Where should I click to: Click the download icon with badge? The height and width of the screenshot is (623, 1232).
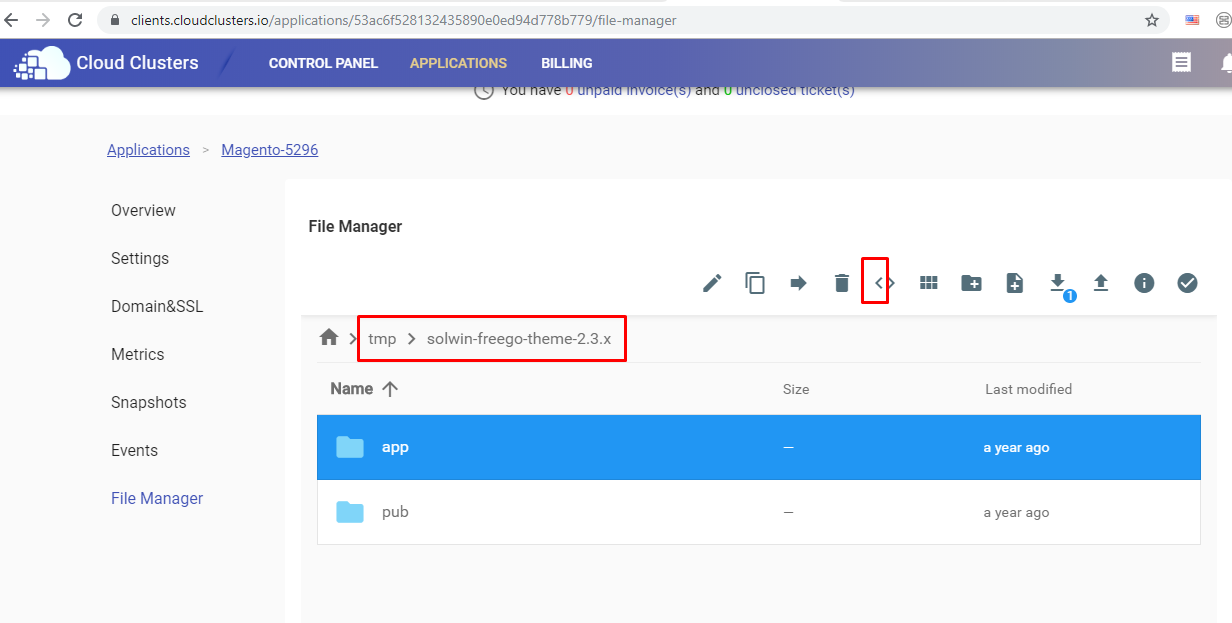click(1058, 283)
